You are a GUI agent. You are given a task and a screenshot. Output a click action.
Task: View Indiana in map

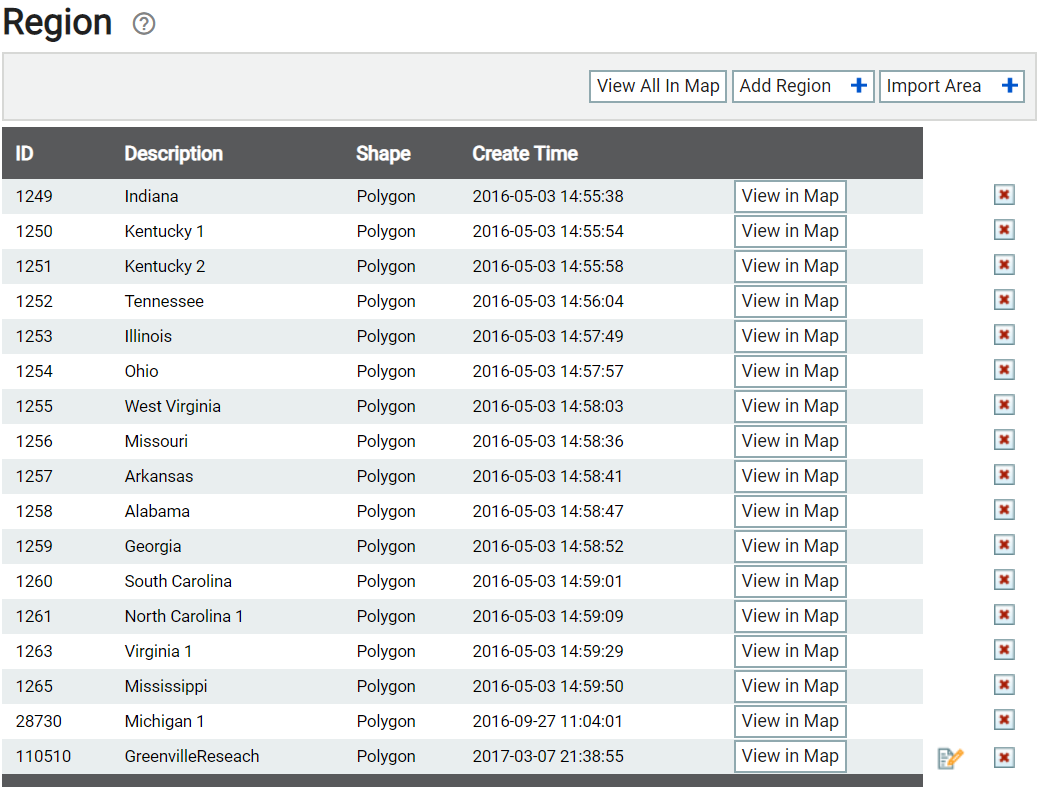point(790,196)
